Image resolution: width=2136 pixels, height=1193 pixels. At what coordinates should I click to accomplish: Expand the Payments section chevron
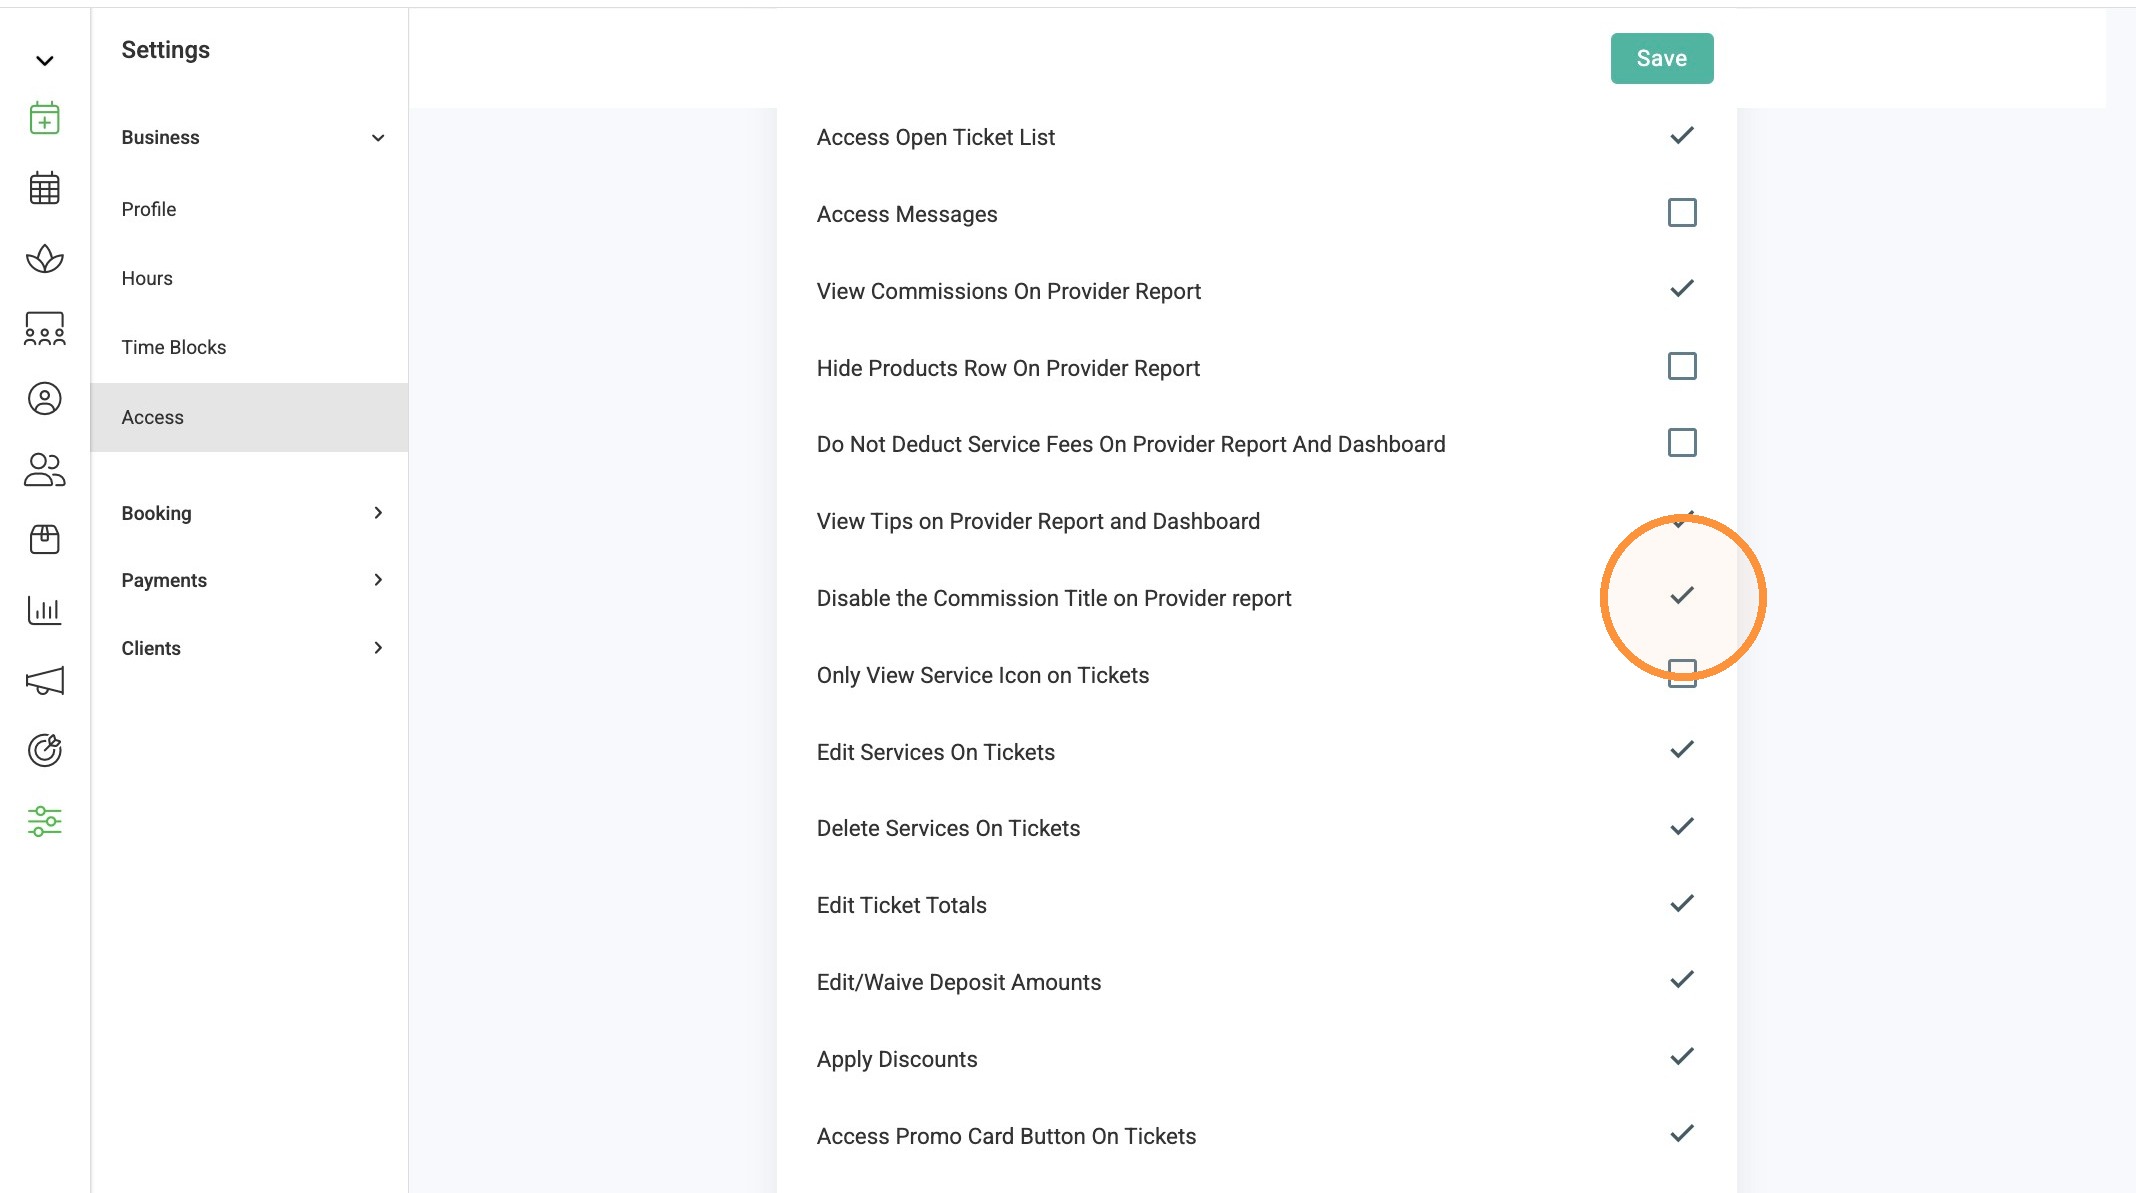(378, 580)
